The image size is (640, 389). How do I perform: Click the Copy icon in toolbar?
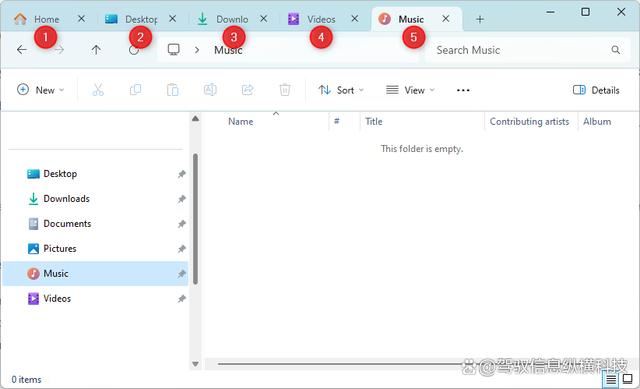[x=136, y=90]
